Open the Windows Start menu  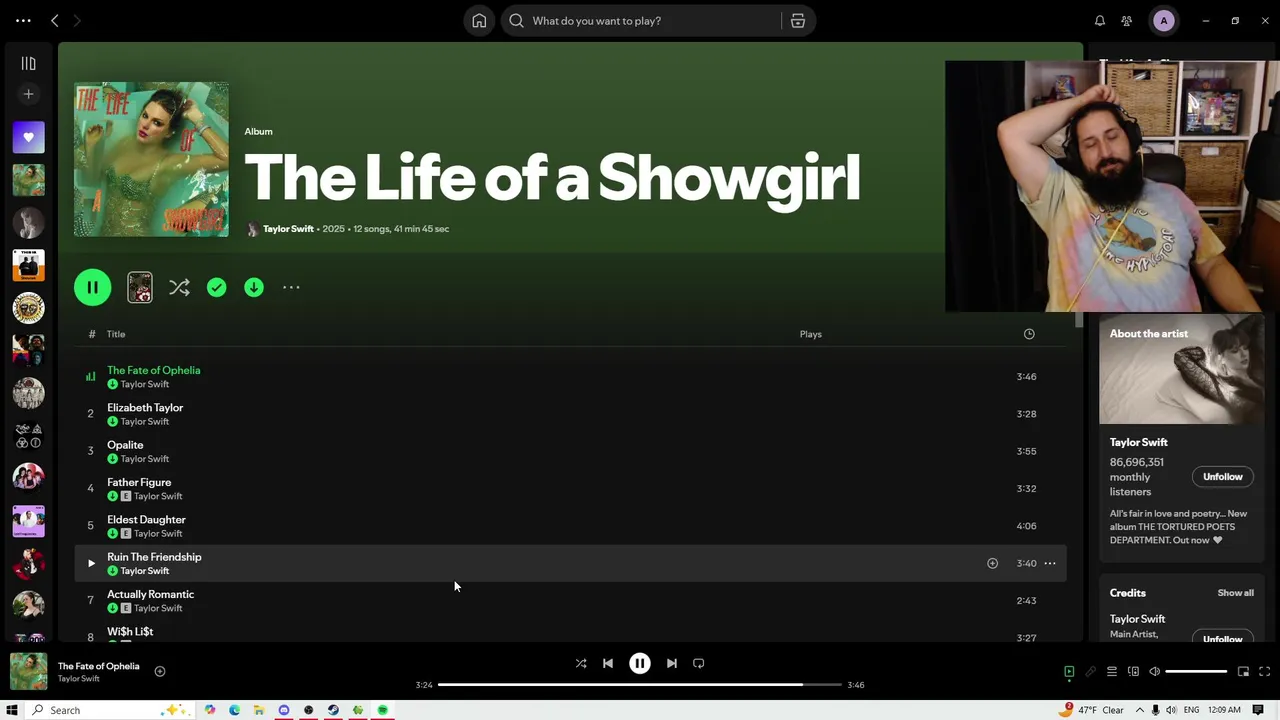tap(12, 710)
